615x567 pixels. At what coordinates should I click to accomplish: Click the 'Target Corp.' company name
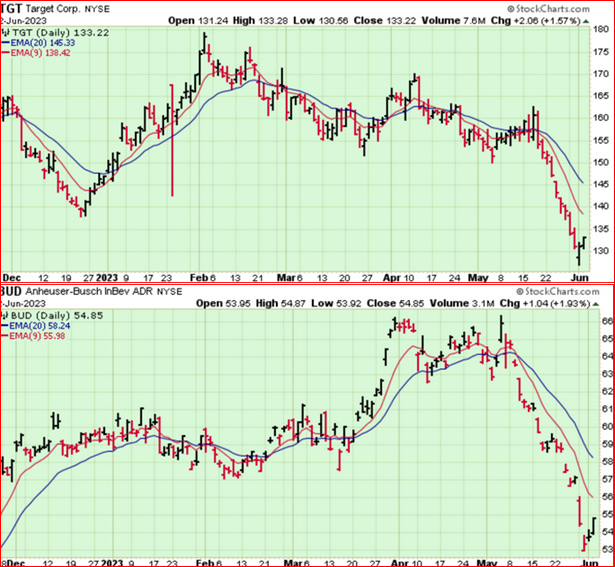pyautogui.click(x=53, y=9)
